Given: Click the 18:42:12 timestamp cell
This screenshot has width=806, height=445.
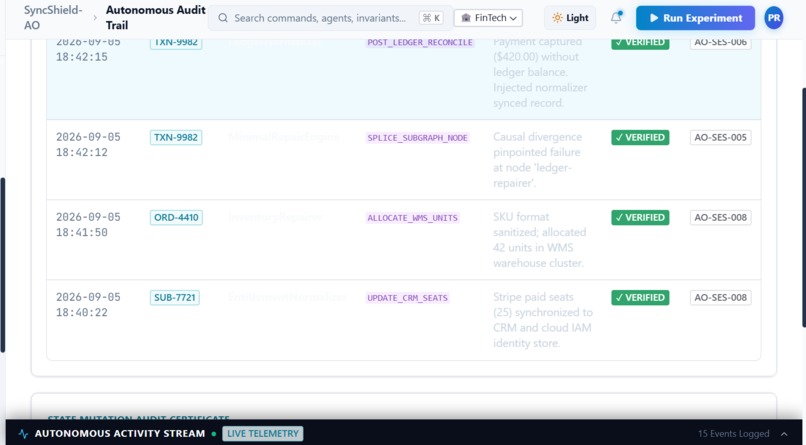Looking at the screenshot, I should (88, 145).
